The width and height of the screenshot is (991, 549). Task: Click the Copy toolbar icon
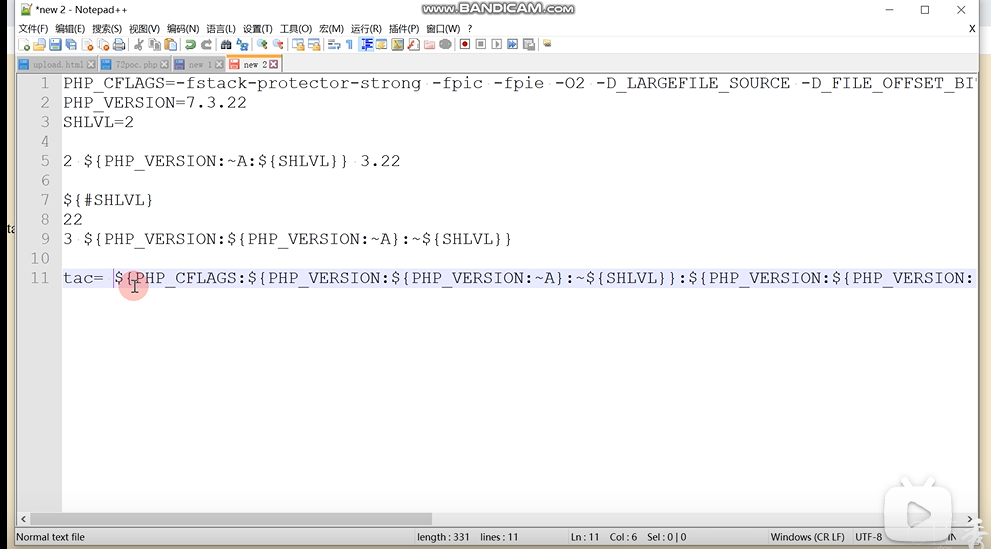tap(154, 44)
